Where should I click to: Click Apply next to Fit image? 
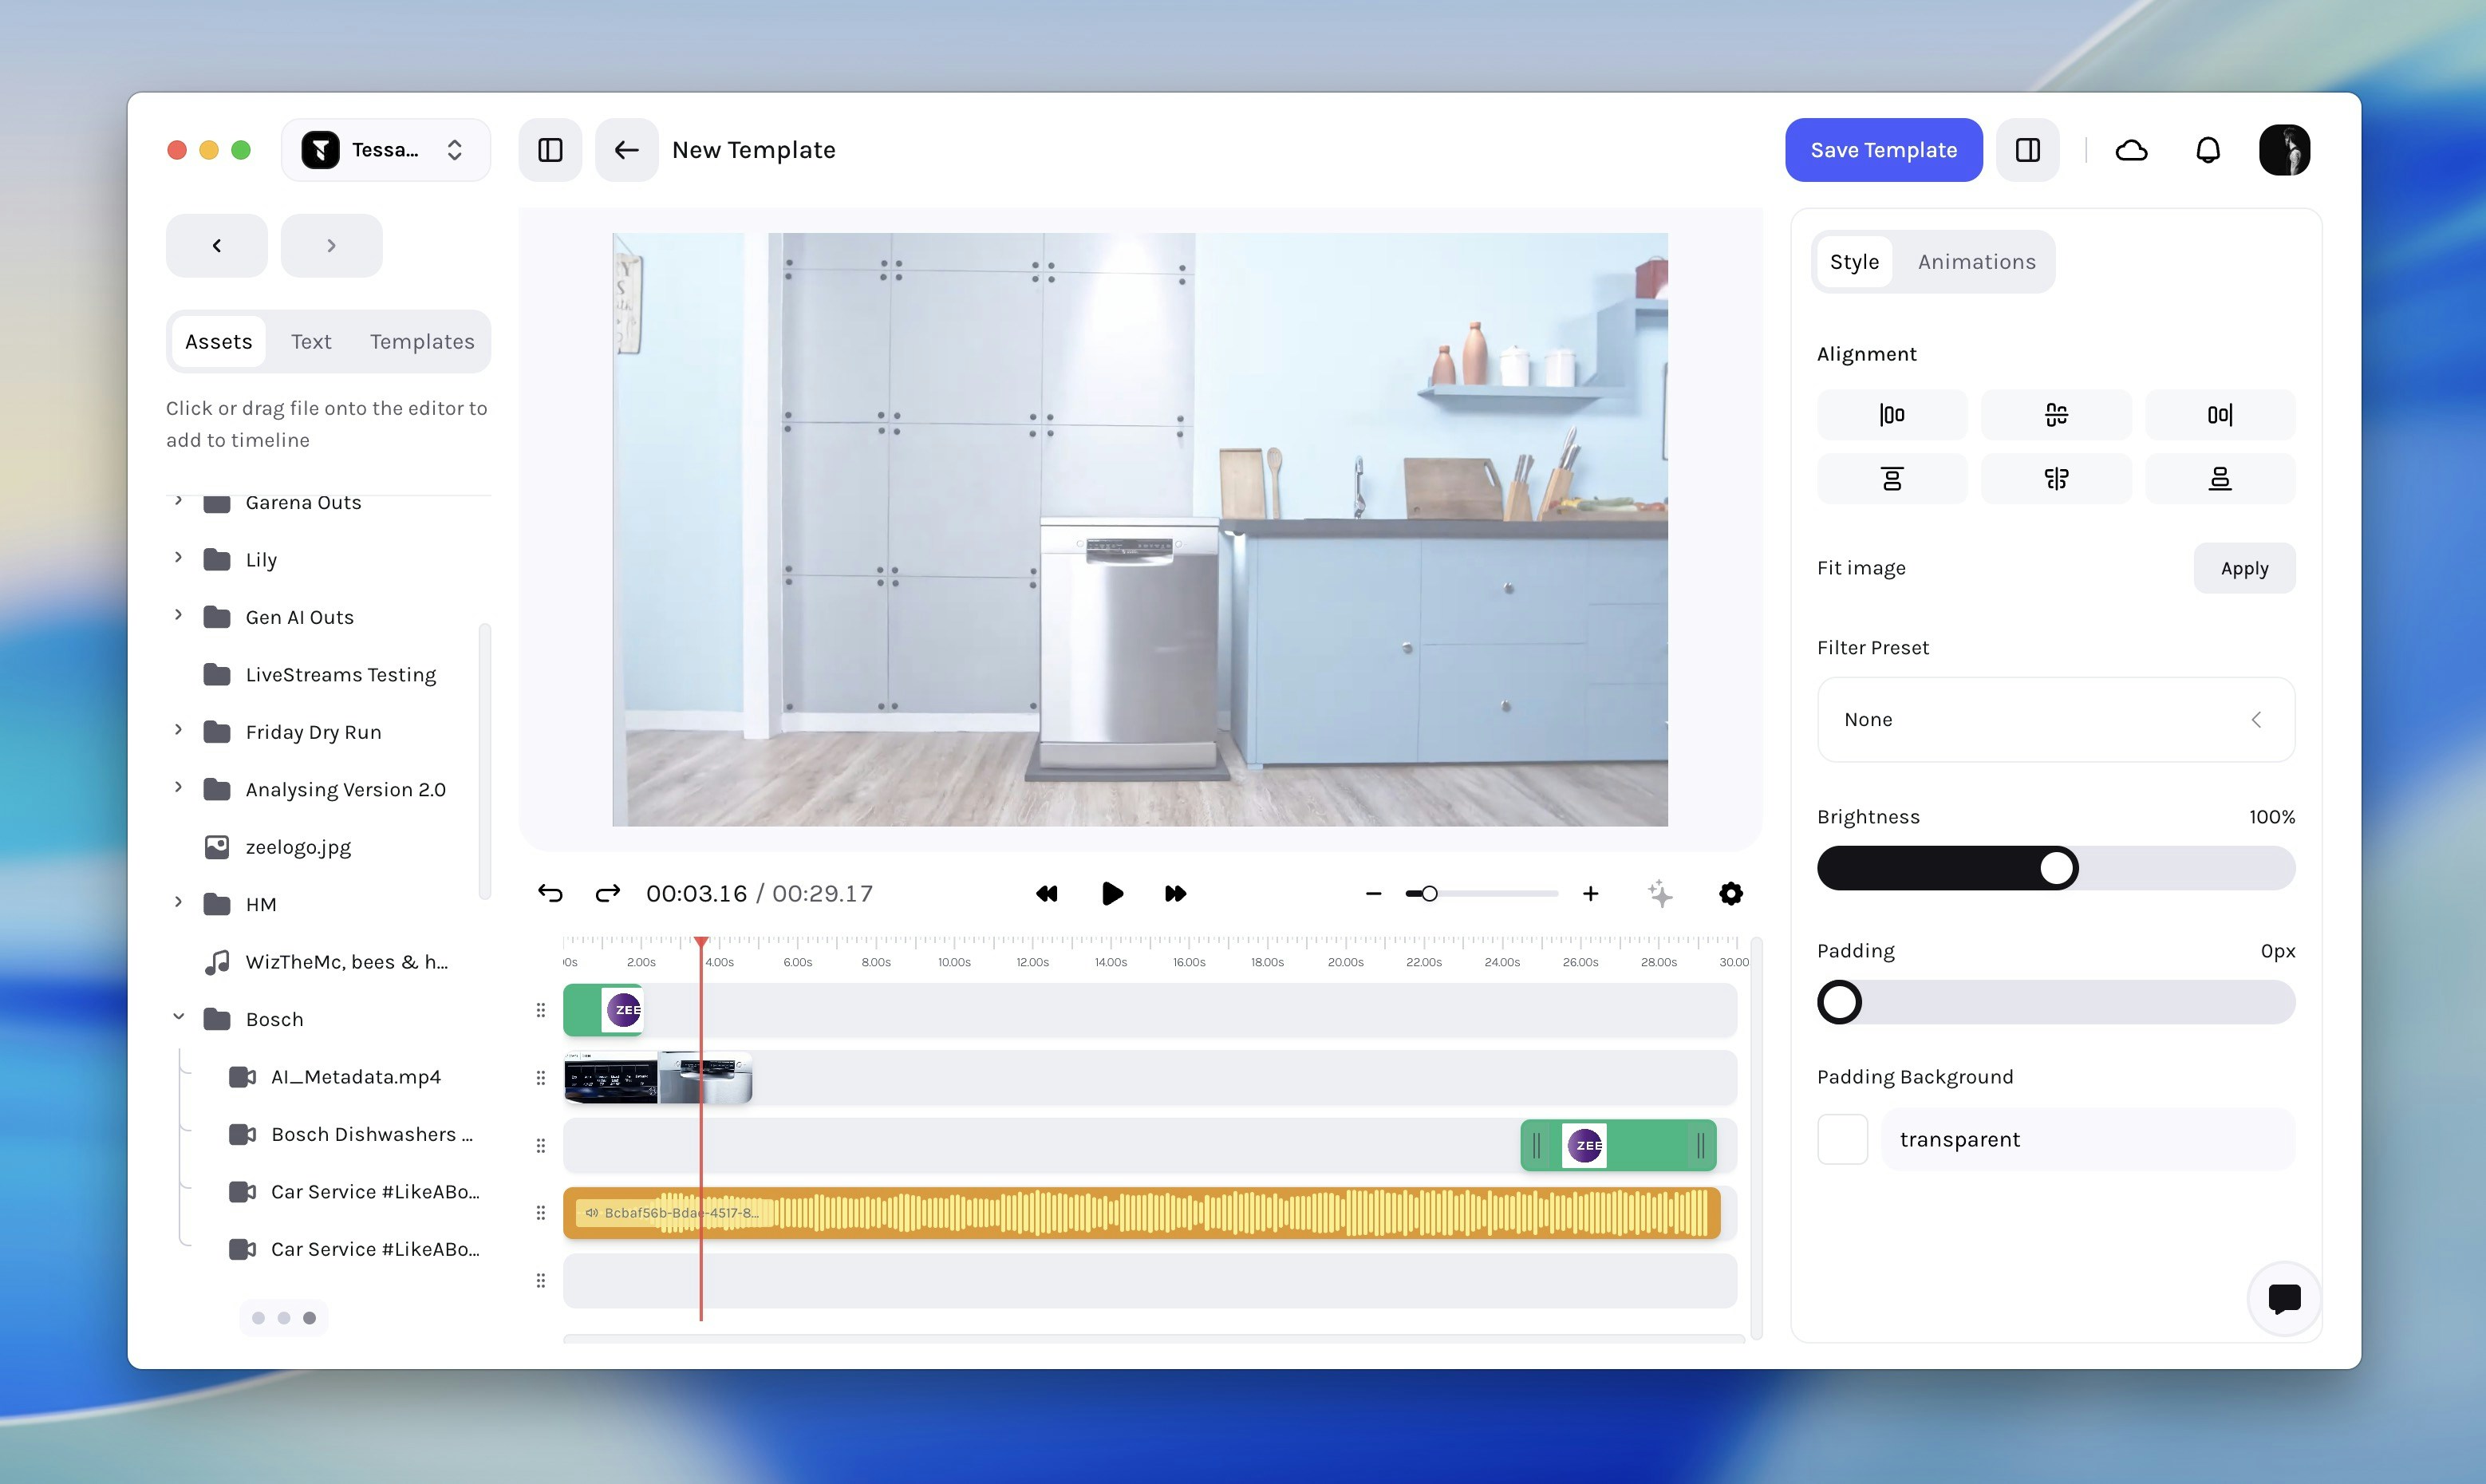click(x=2243, y=567)
